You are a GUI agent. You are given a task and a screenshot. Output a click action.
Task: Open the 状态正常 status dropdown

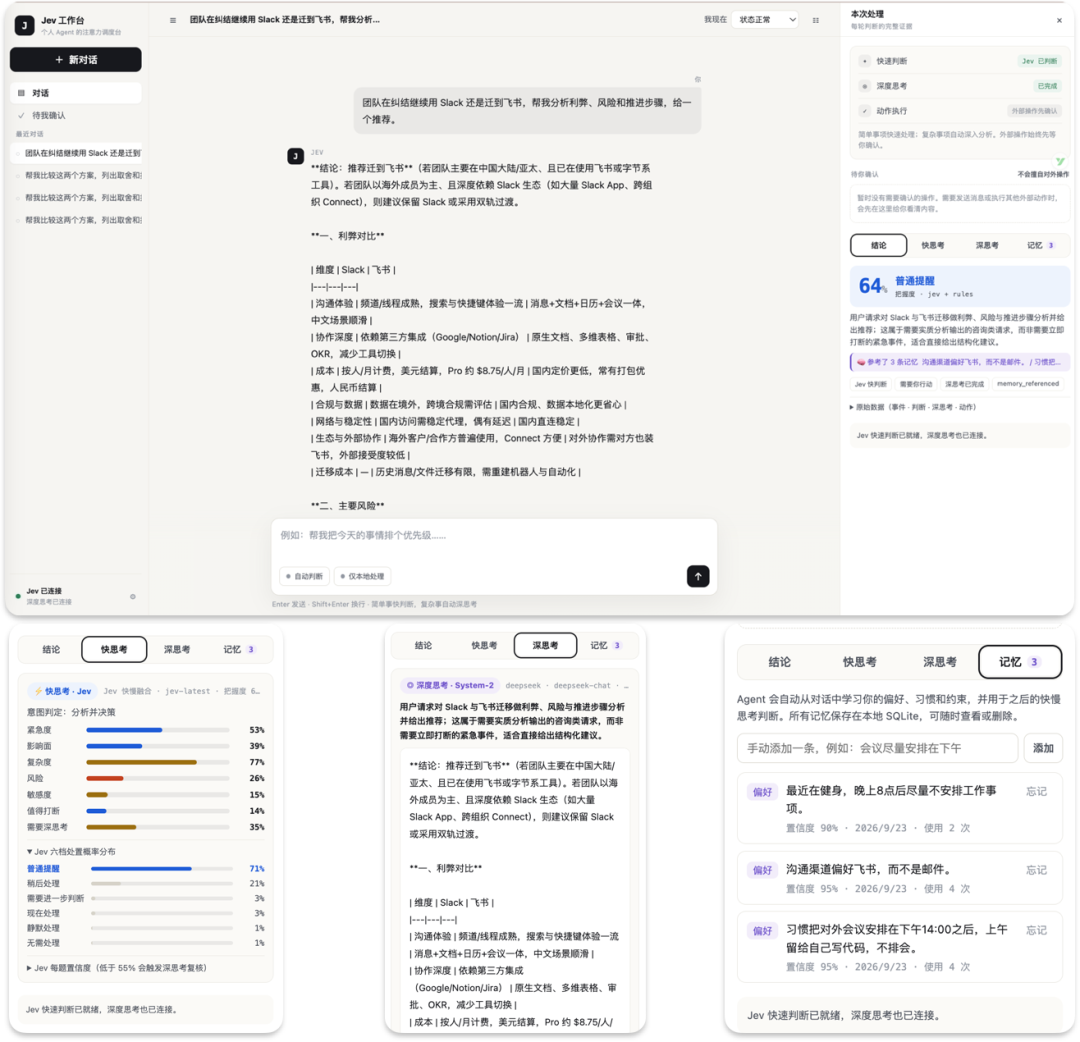click(x=765, y=20)
